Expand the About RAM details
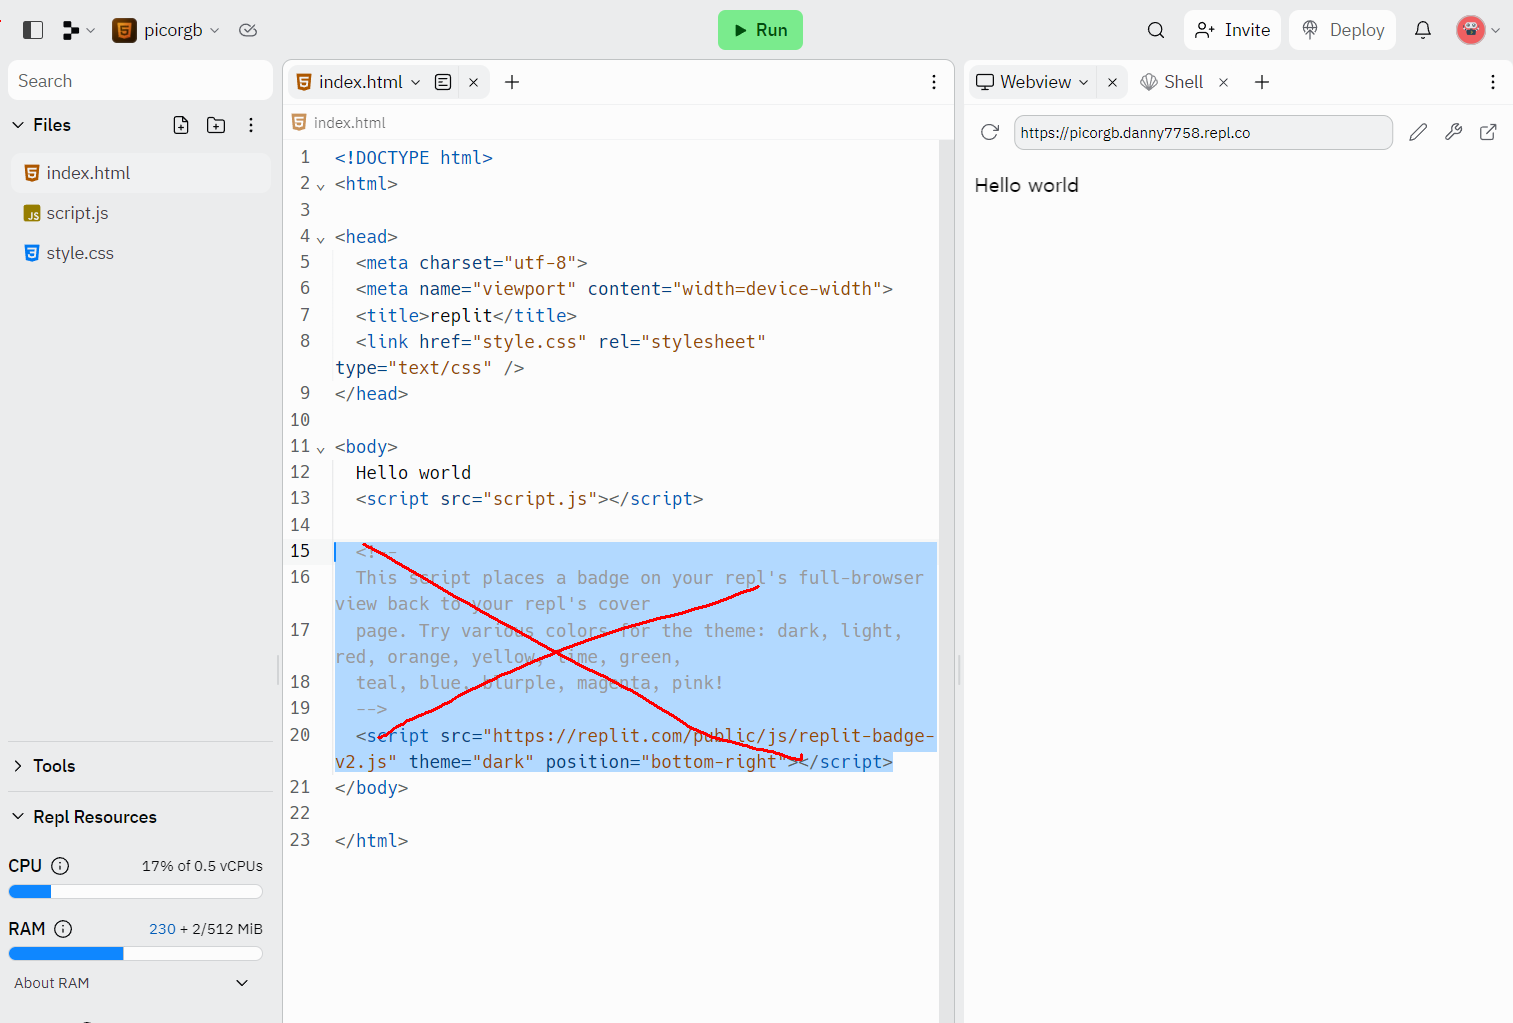Viewport: 1513px width, 1023px height. [241, 983]
